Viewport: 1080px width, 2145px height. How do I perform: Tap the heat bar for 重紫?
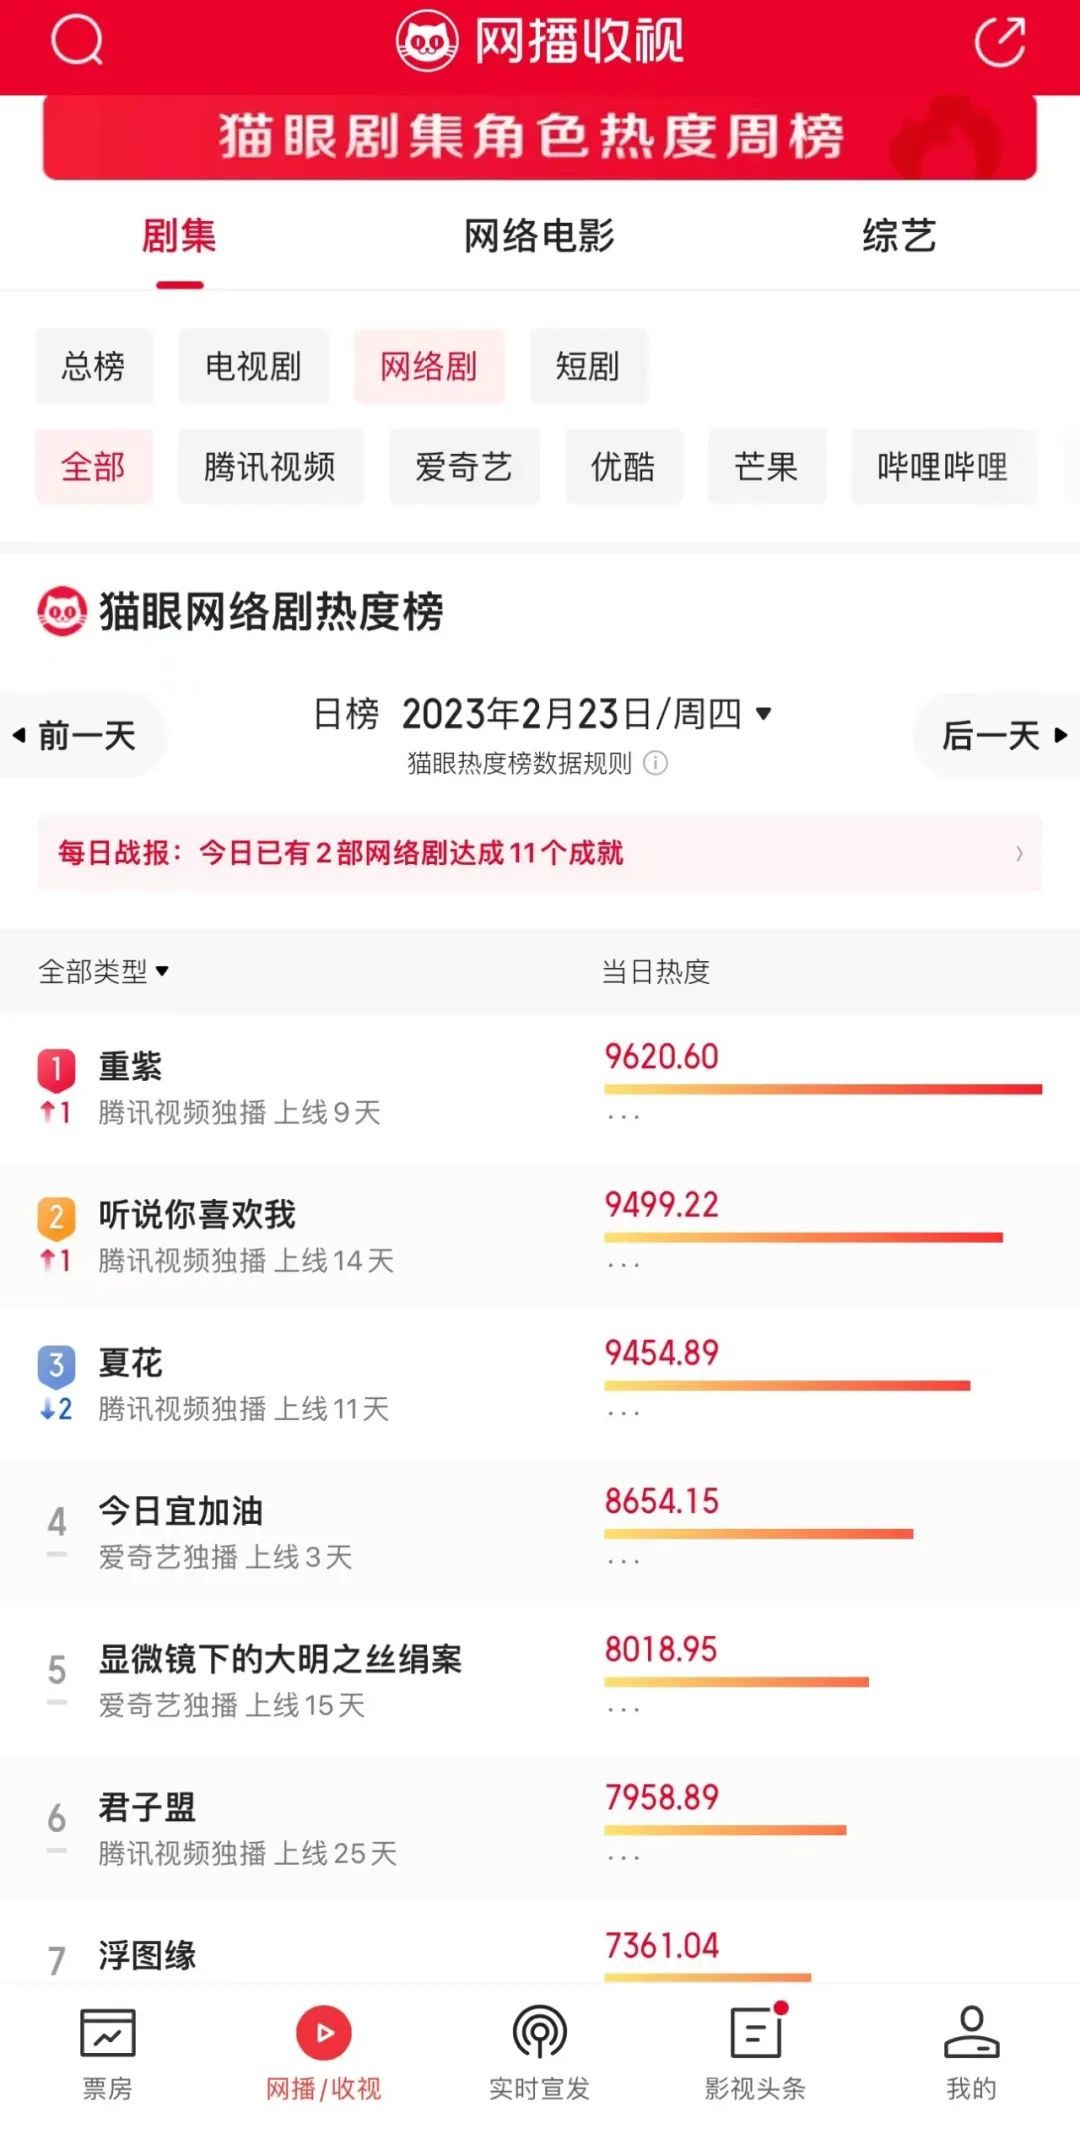click(822, 1089)
